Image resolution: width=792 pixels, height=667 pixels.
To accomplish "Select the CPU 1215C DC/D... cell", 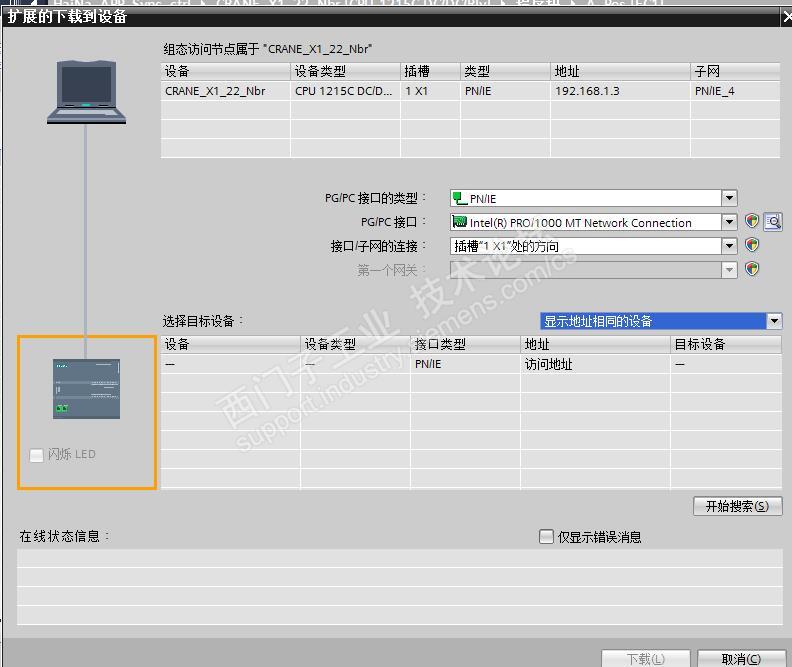I will 345,91.
